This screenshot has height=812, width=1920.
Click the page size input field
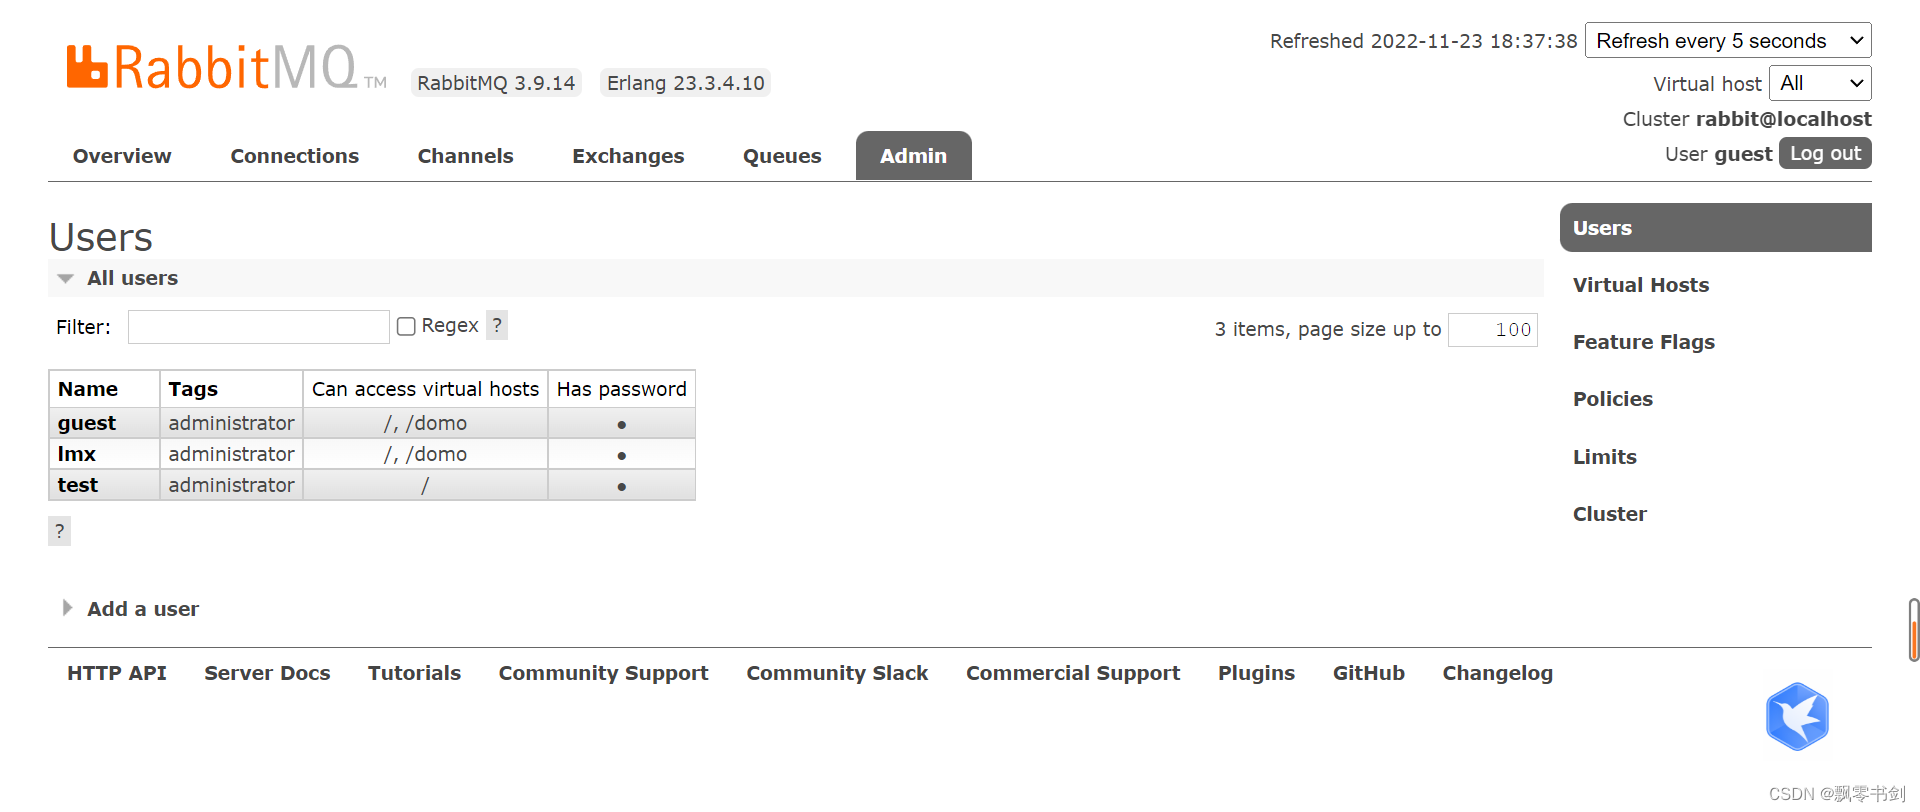(1493, 330)
